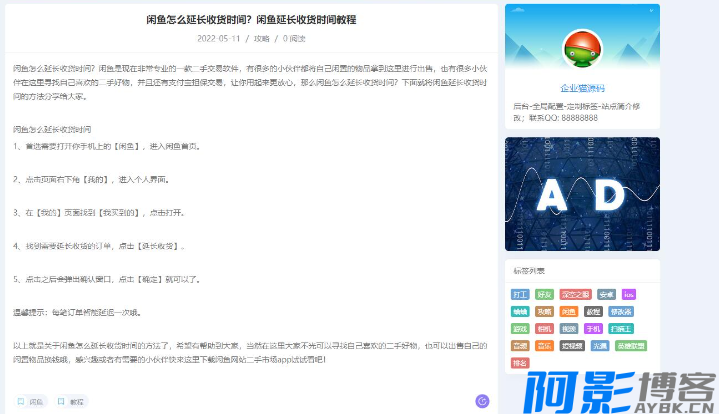Select the 视频 tag
This screenshot has width=719, height=416.
click(x=569, y=328)
